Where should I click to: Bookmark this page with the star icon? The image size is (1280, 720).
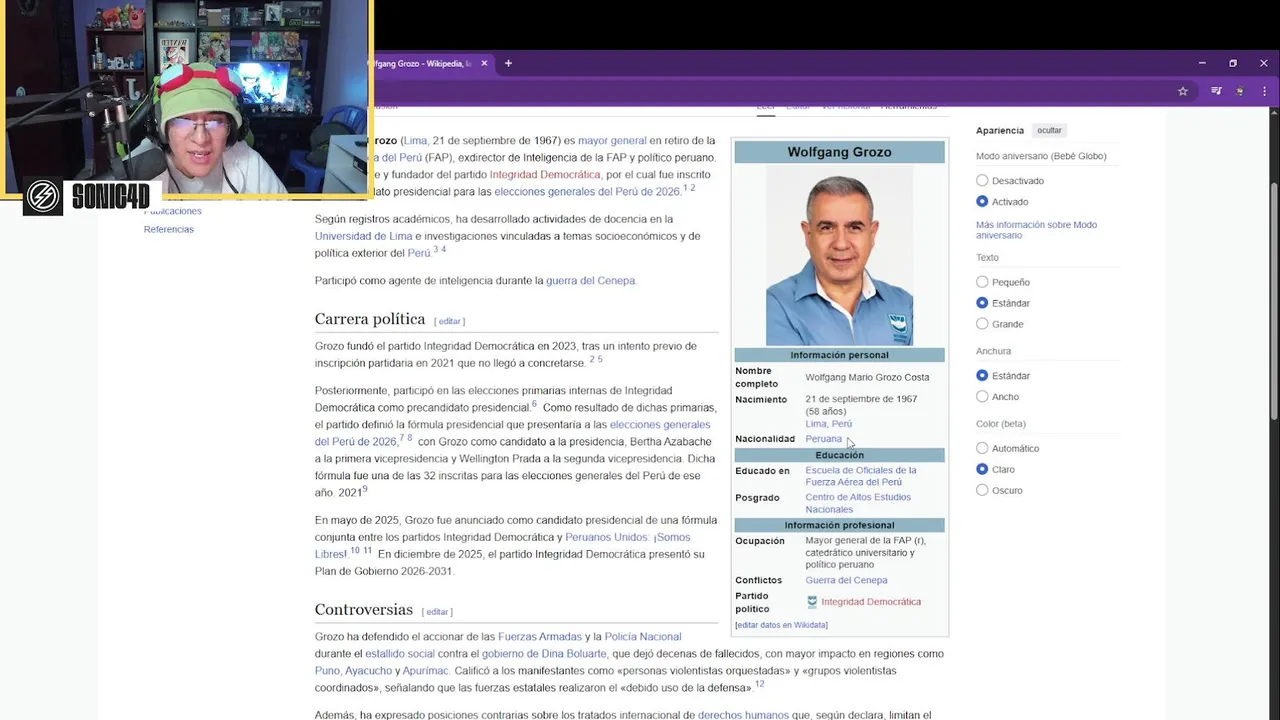coord(1183,91)
